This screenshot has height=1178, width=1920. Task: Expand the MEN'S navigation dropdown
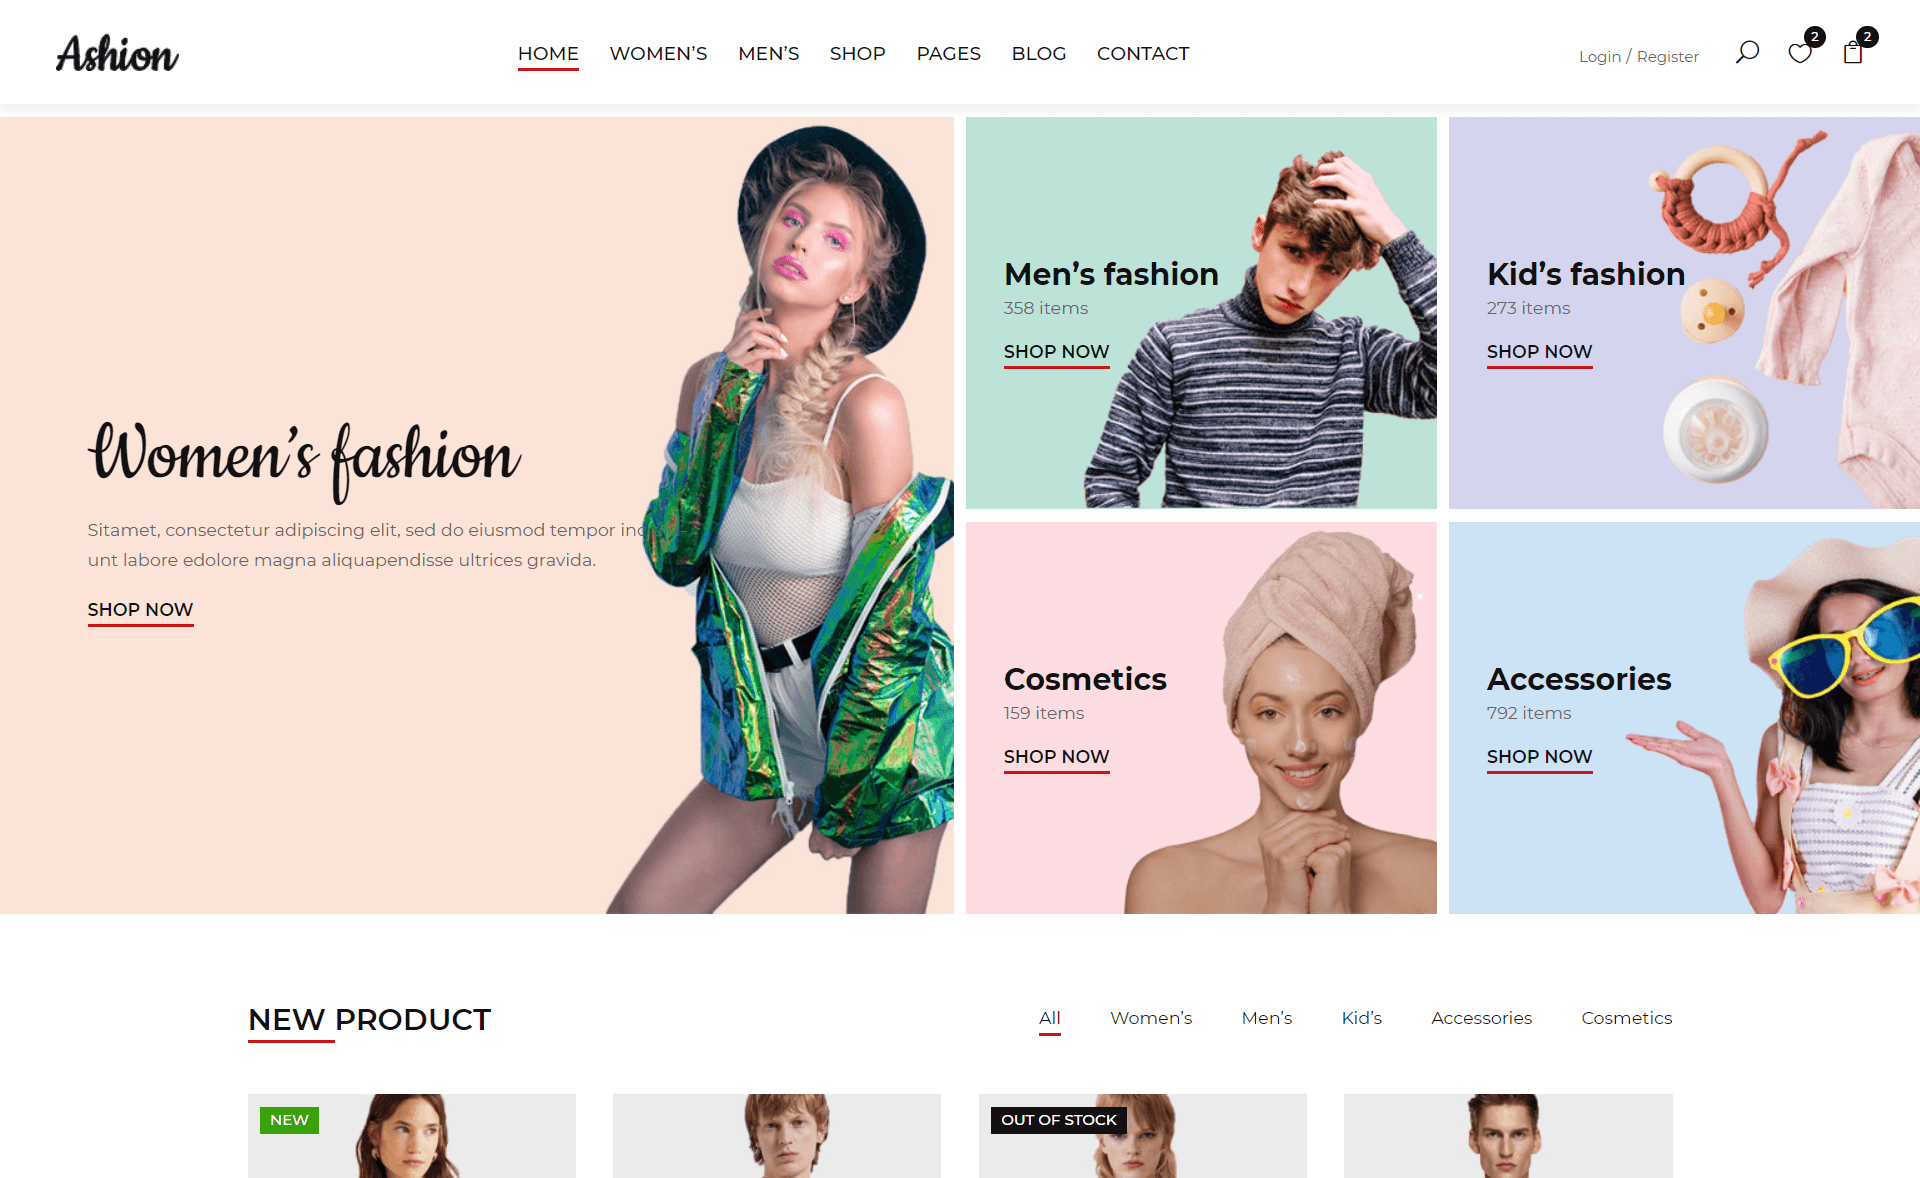768,53
